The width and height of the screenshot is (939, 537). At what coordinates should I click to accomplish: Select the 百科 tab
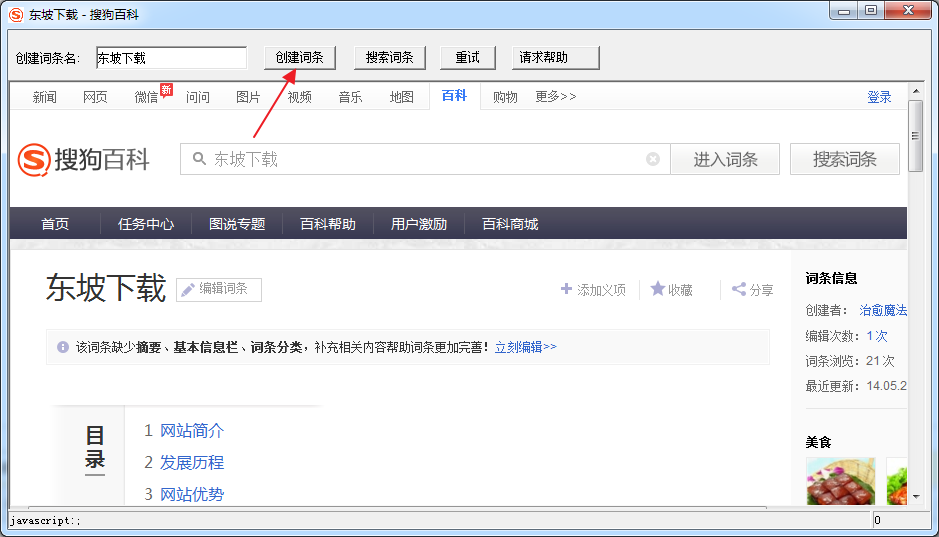coord(455,96)
